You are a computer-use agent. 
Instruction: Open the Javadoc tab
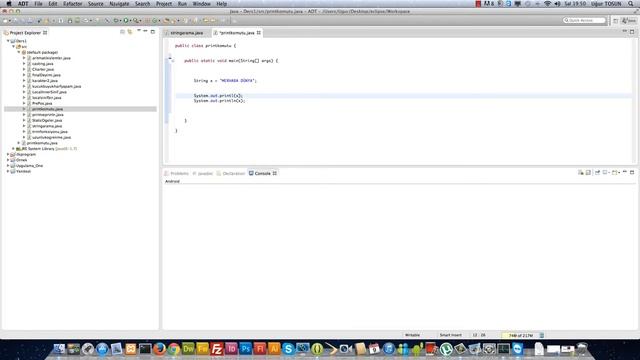coord(203,173)
